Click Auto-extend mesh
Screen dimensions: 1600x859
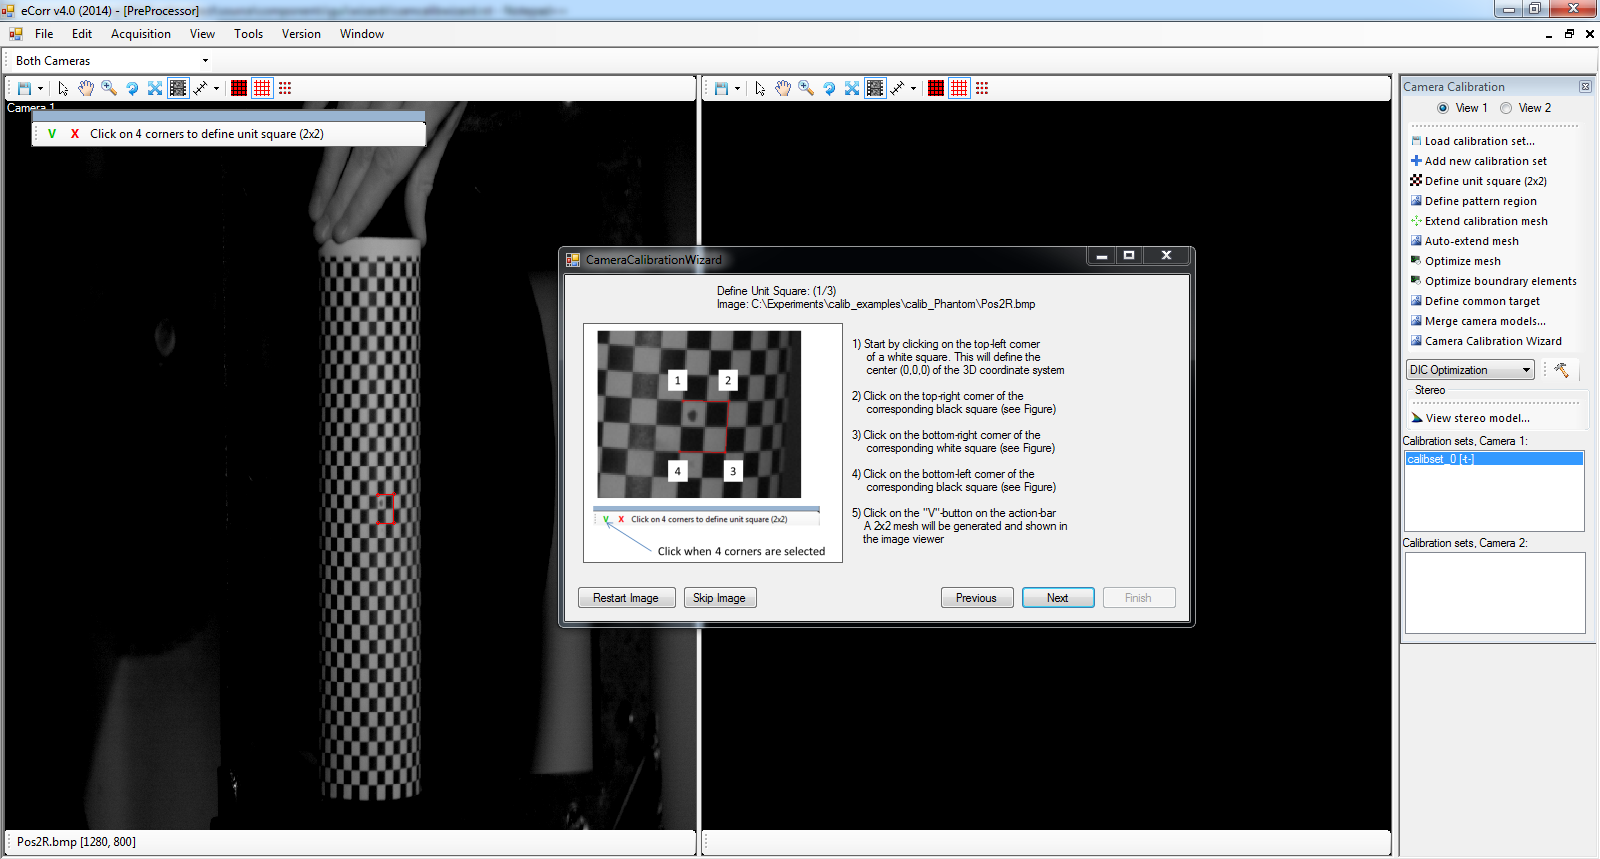pos(1464,241)
